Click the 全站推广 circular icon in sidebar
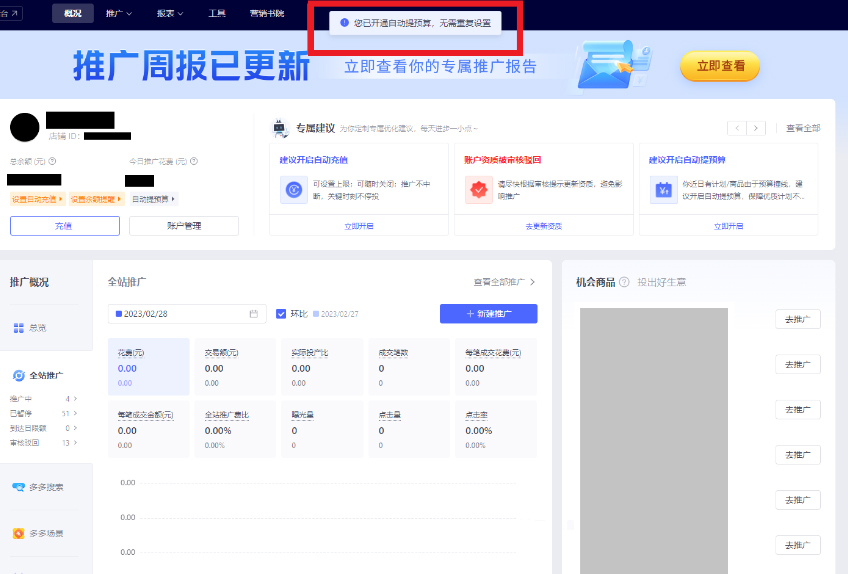 click(x=19, y=375)
